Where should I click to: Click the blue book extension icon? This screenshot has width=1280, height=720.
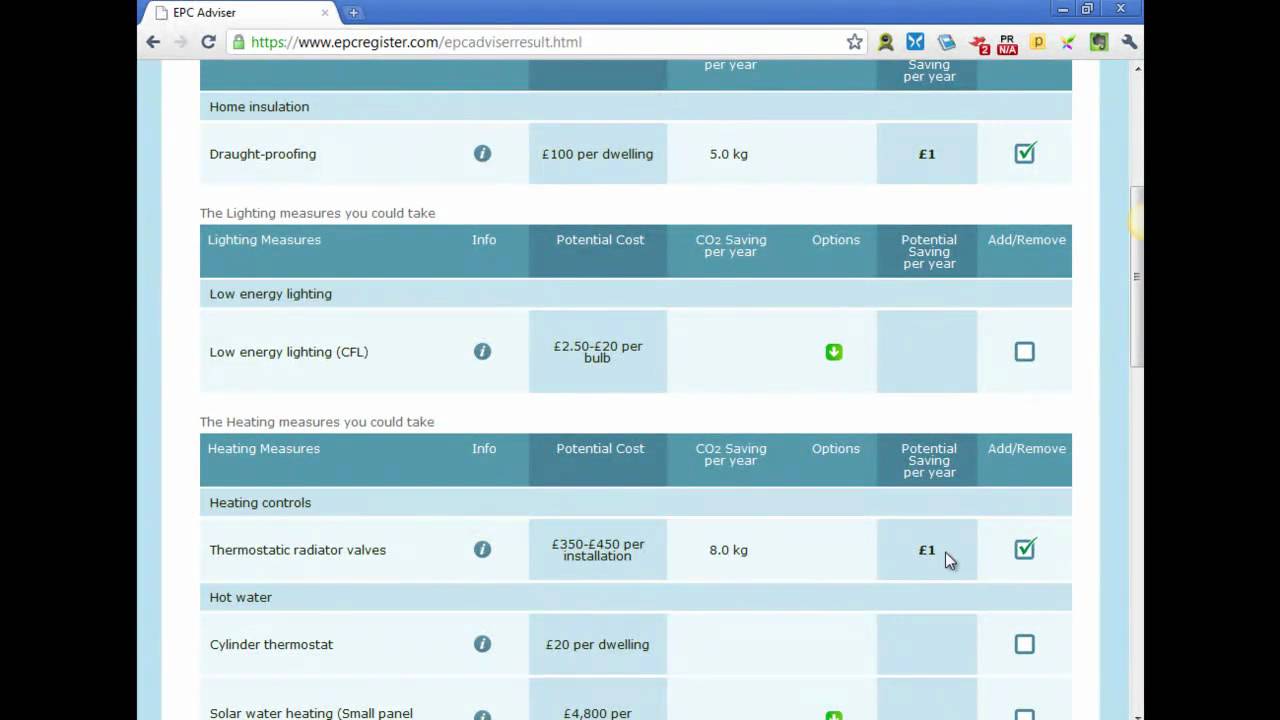click(x=946, y=42)
